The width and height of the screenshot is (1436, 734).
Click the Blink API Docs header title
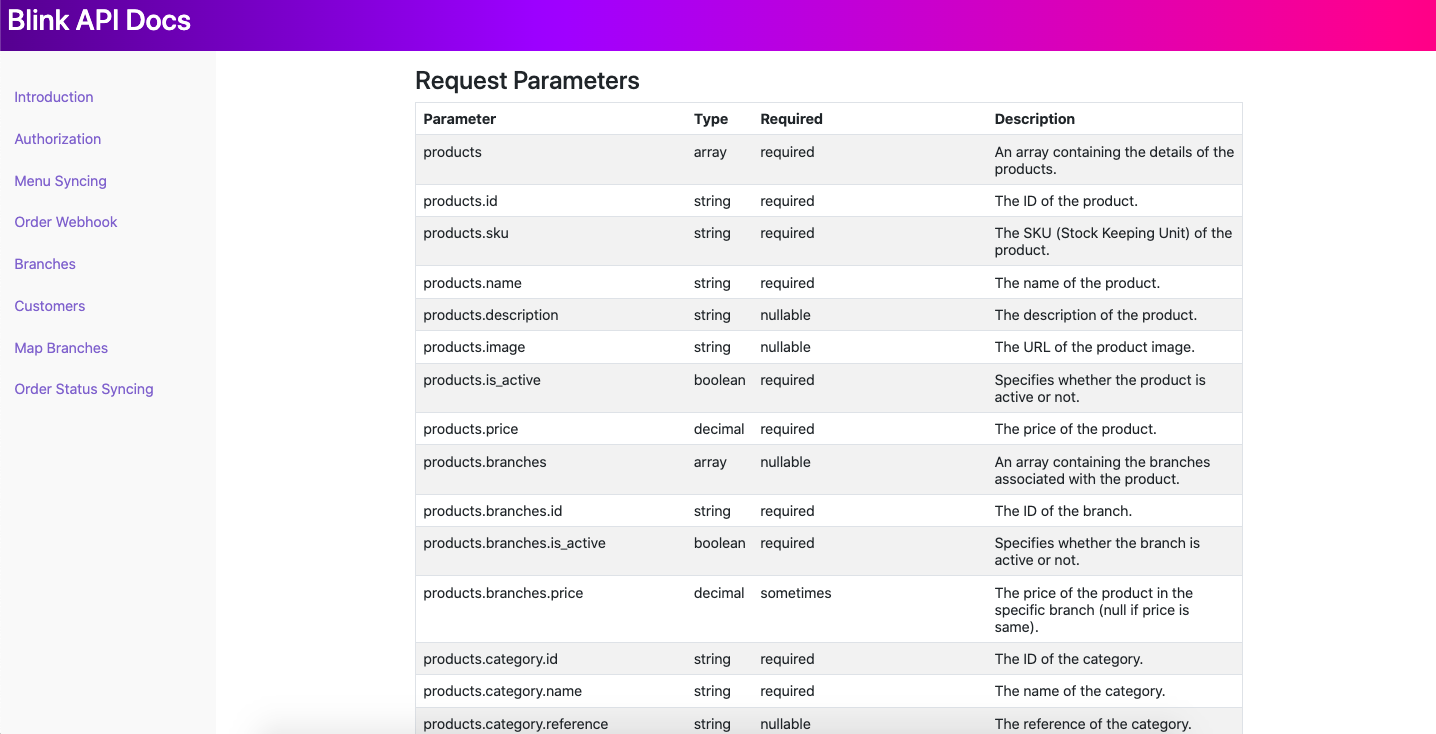point(99,20)
